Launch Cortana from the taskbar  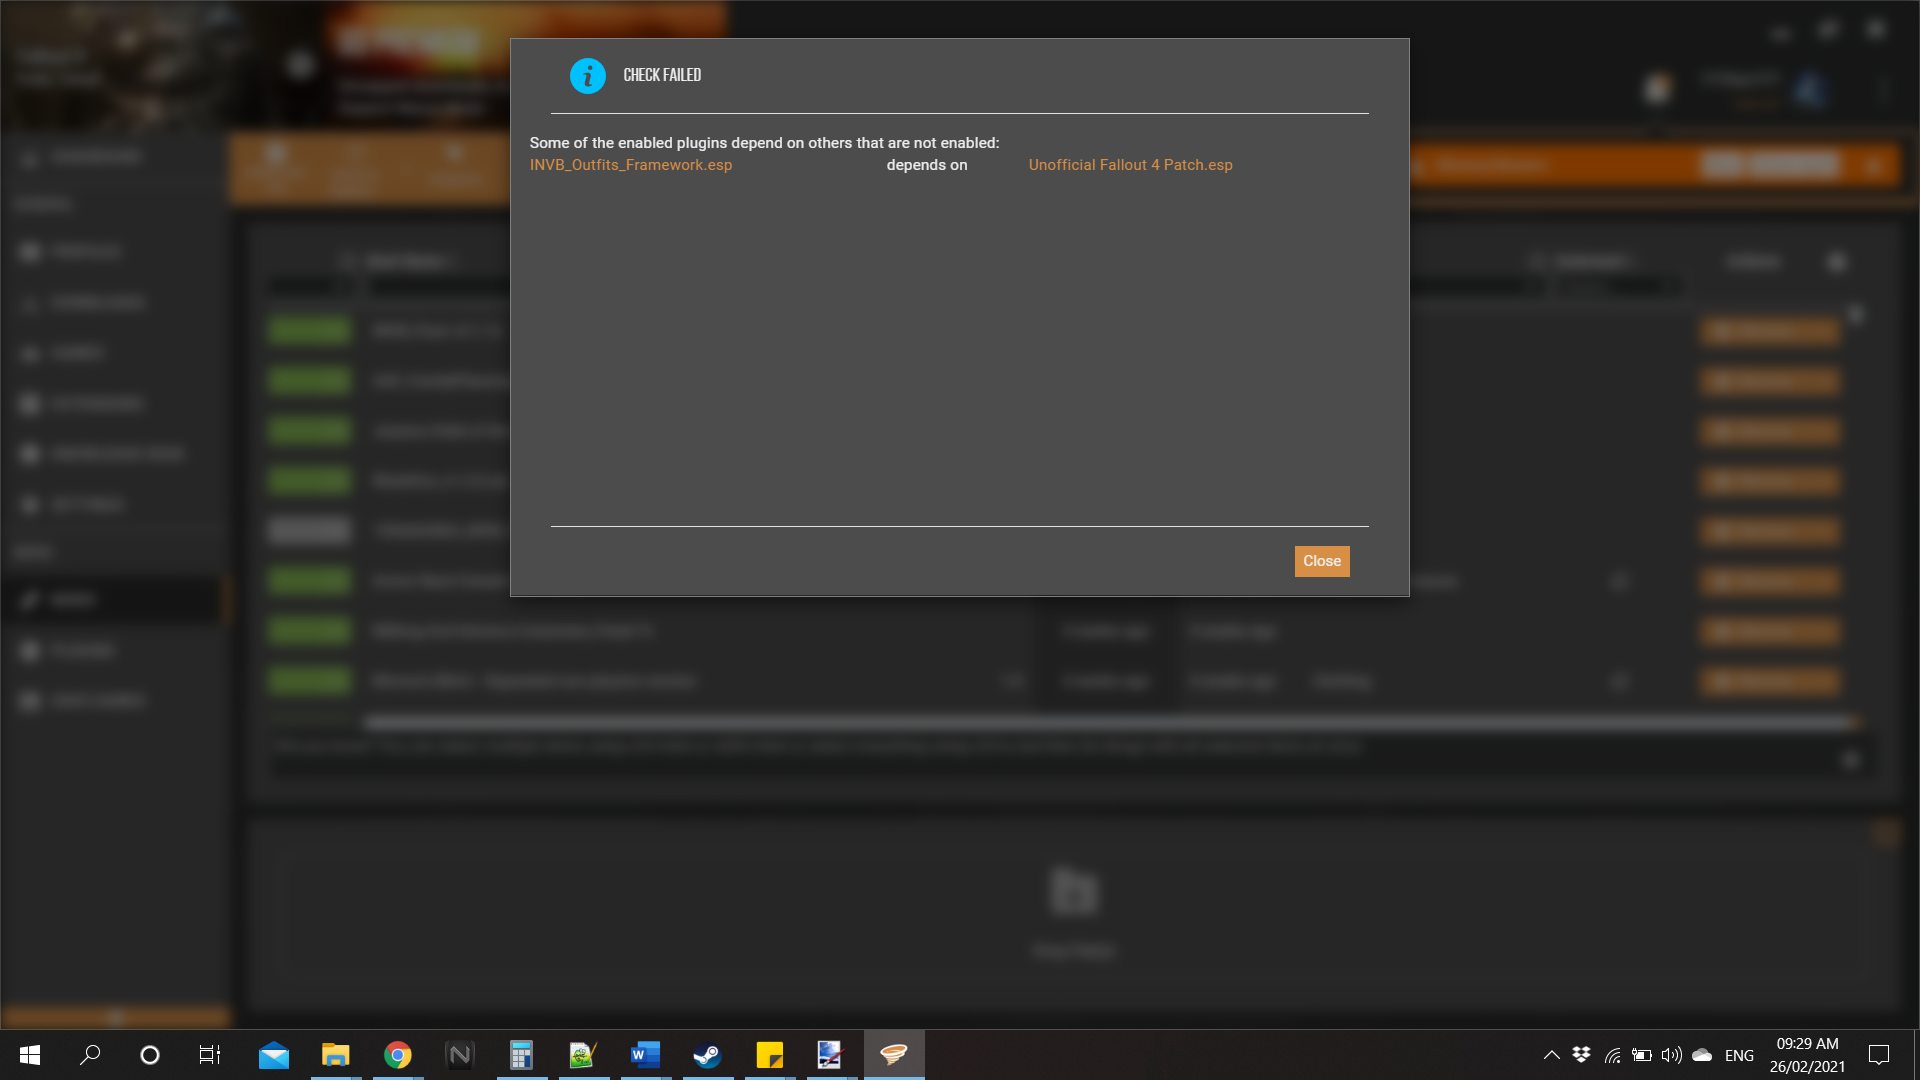pyautogui.click(x=150, y=1055)
